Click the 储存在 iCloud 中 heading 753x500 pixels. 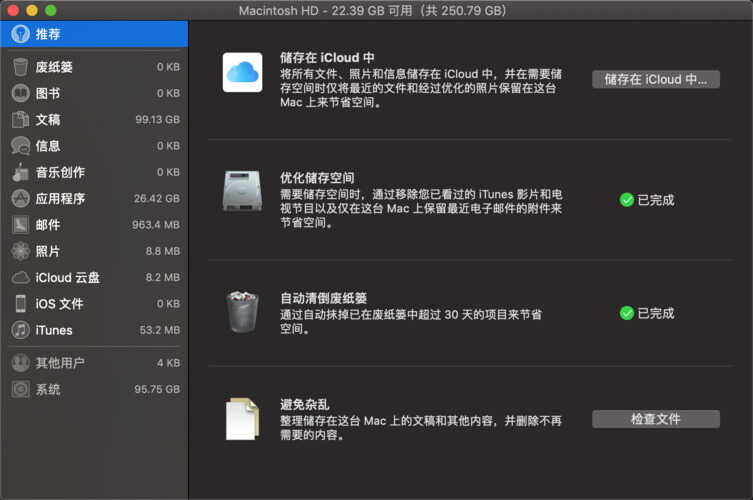(x=327, y=58)
